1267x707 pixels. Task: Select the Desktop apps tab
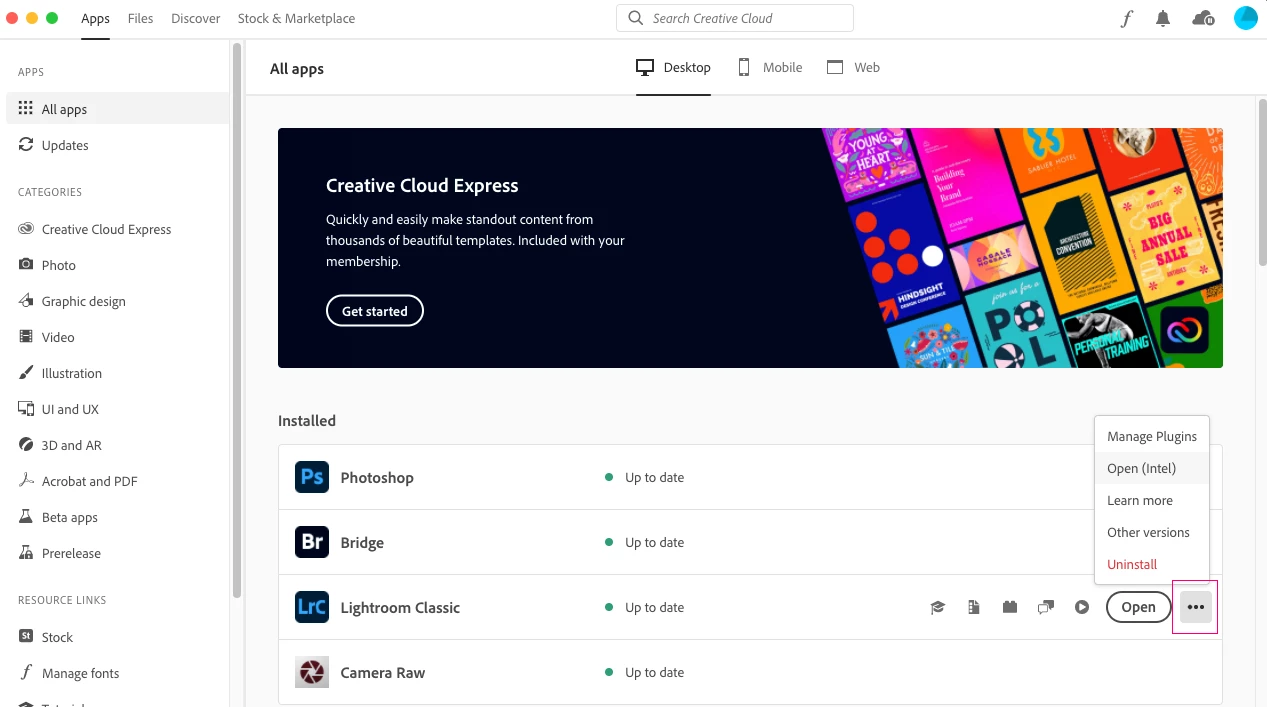point(673,67)
